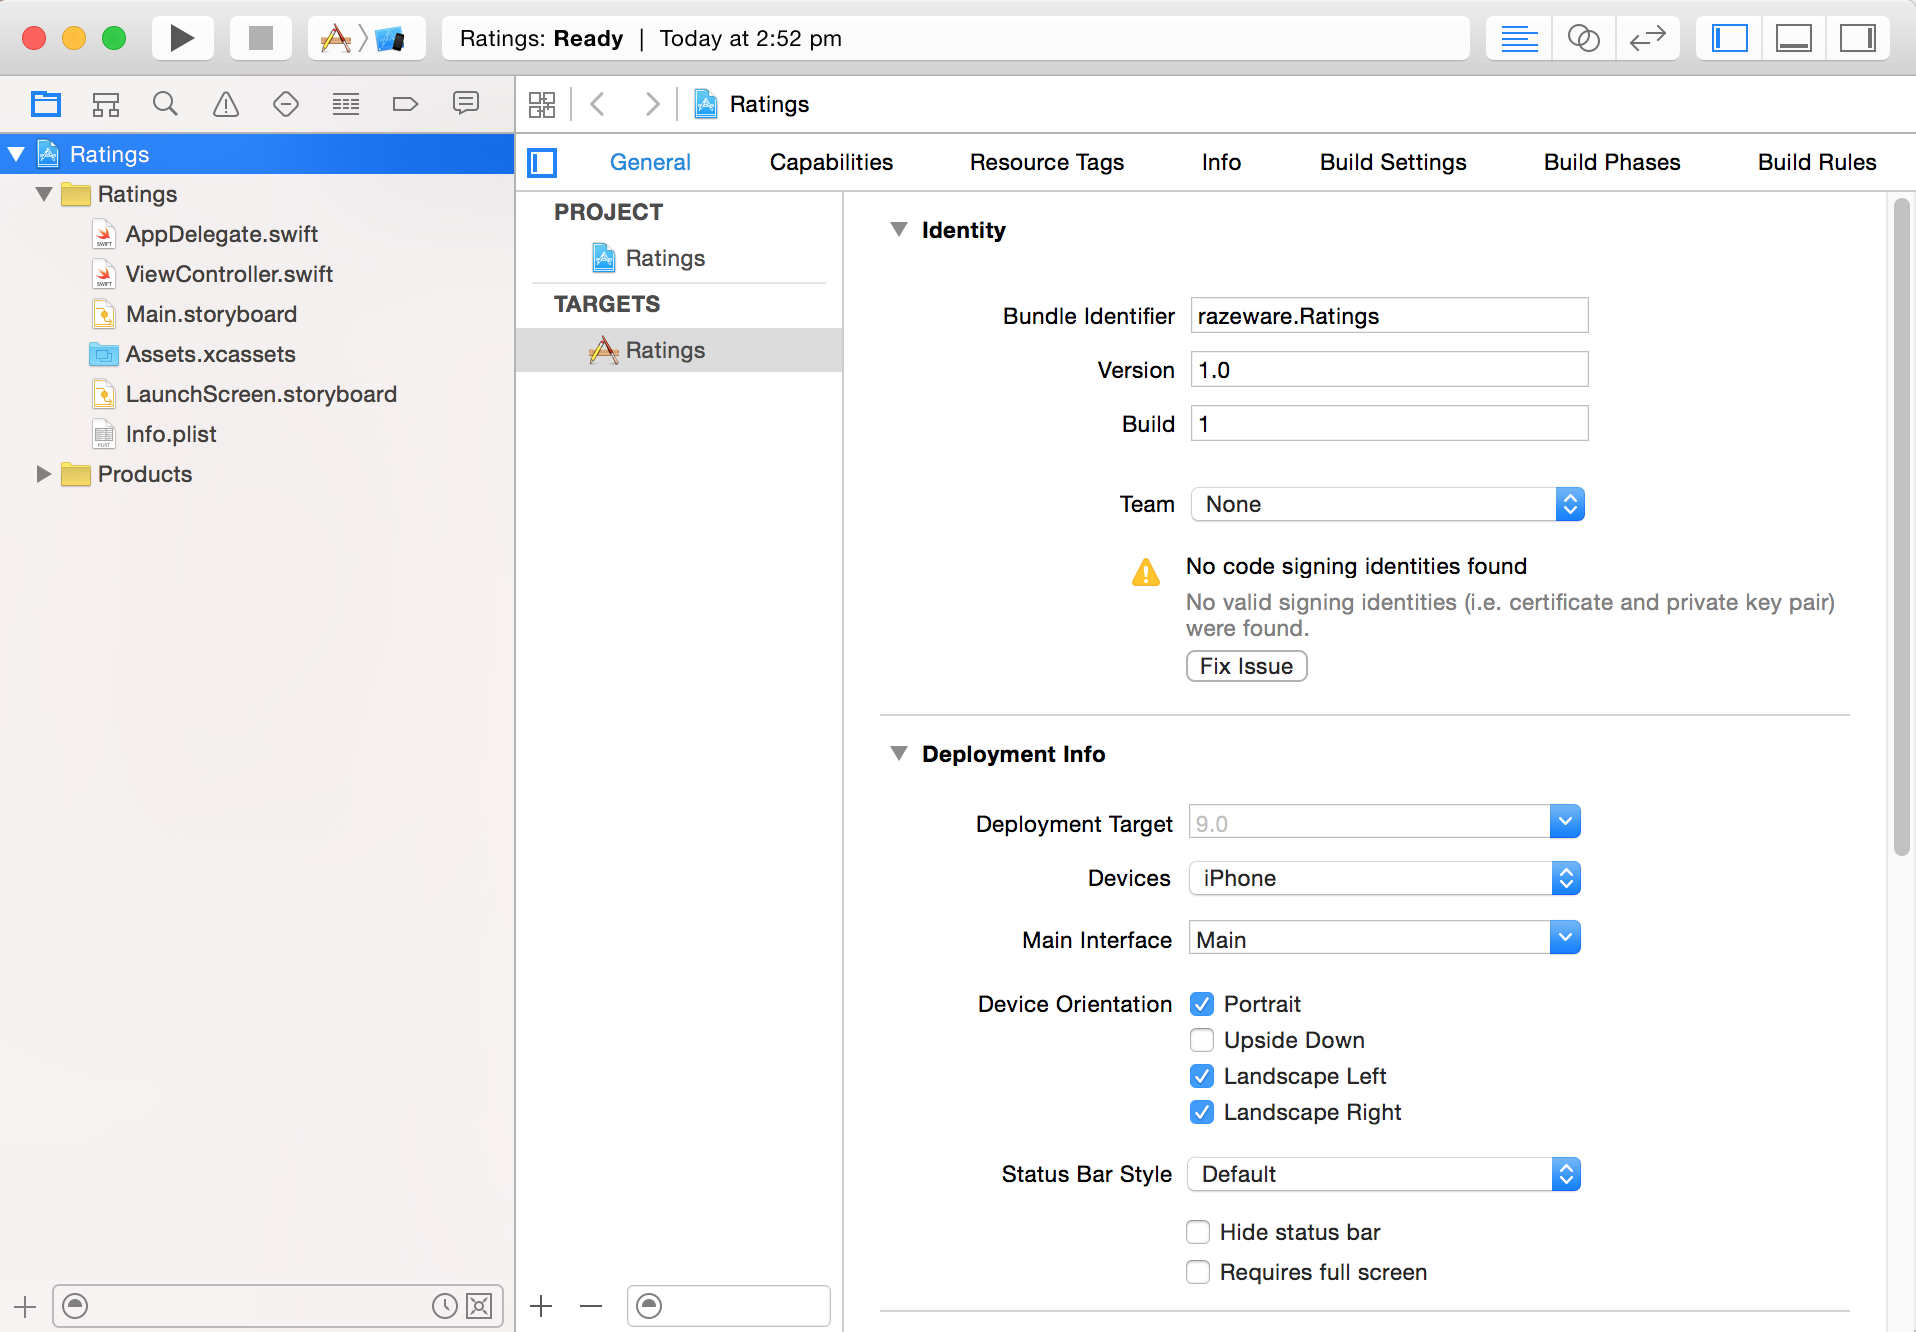This screenshot has height=1332, width=1916.
Task: Select Ratings under TARGETS
Action: pyautogui.click(x=679, y=350)
